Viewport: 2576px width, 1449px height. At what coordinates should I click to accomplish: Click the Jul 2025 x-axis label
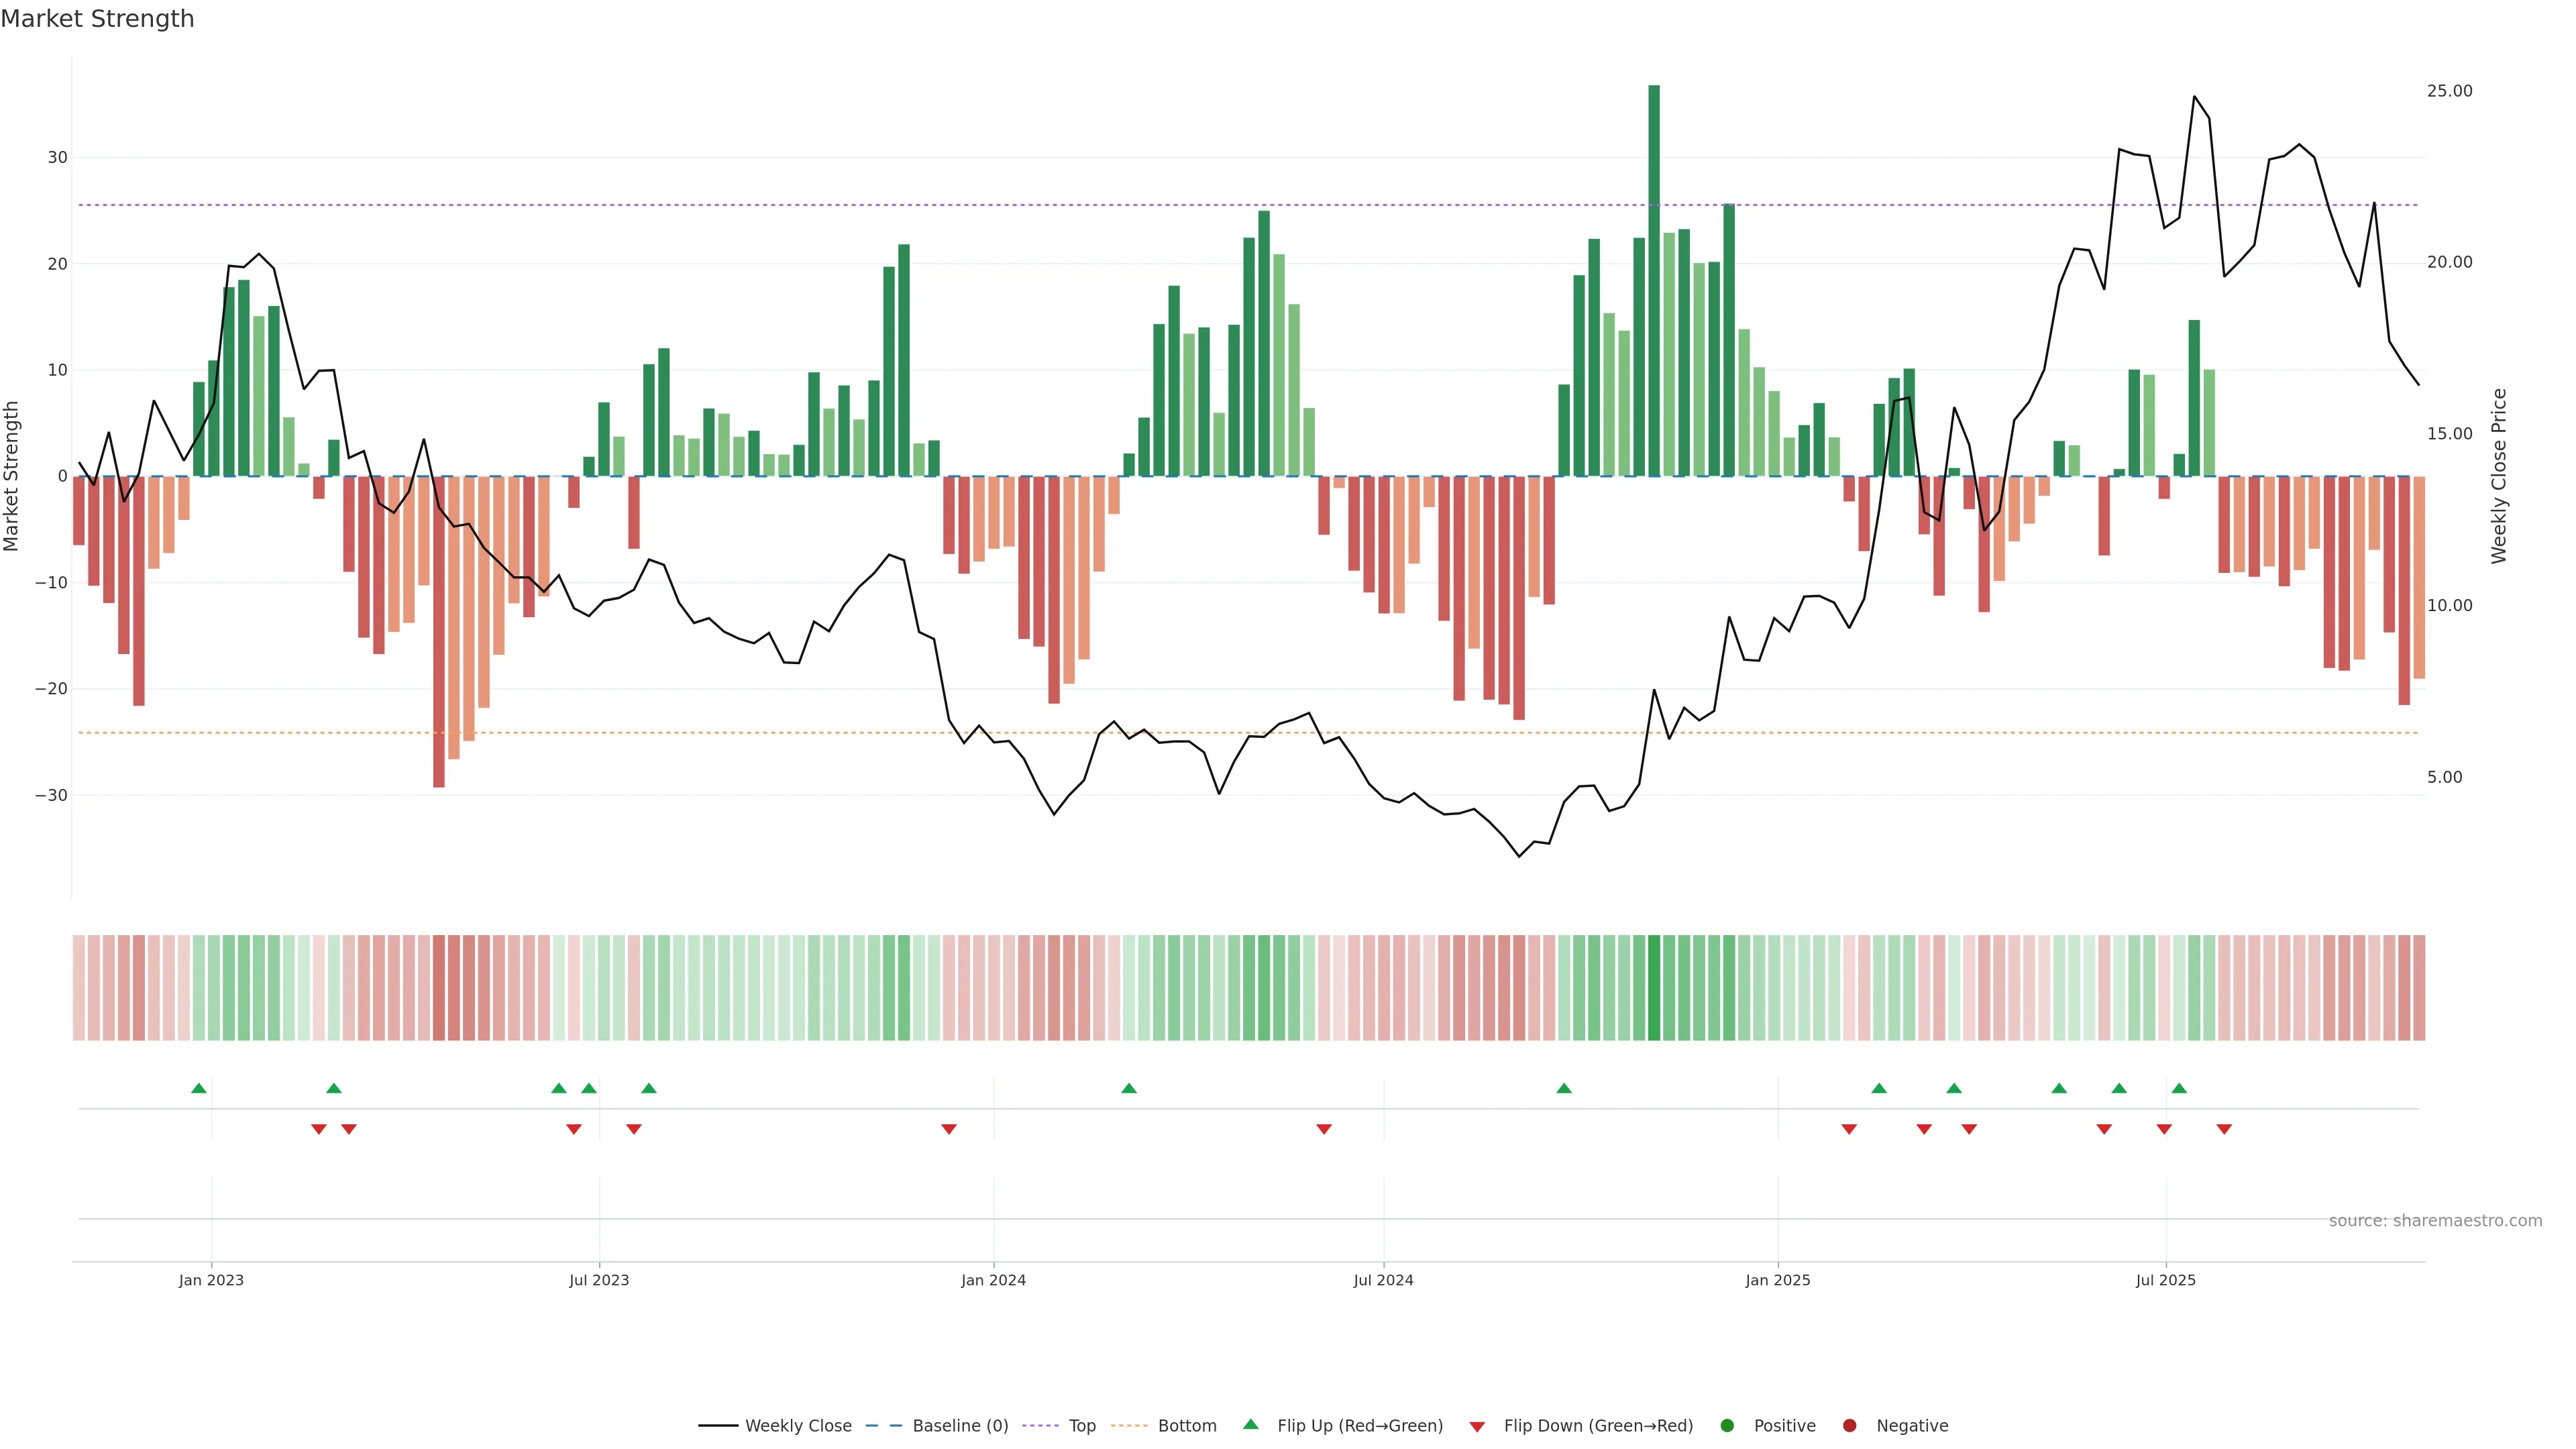2166,1280
